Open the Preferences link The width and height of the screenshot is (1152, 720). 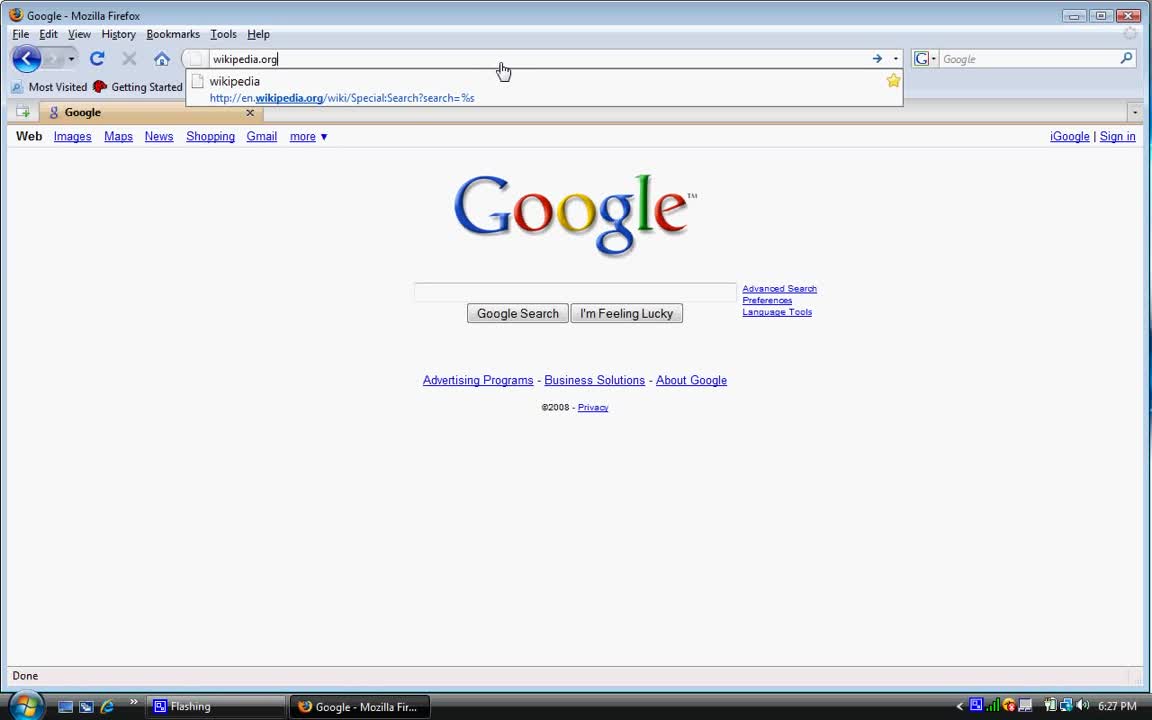(x=767, y=300)
